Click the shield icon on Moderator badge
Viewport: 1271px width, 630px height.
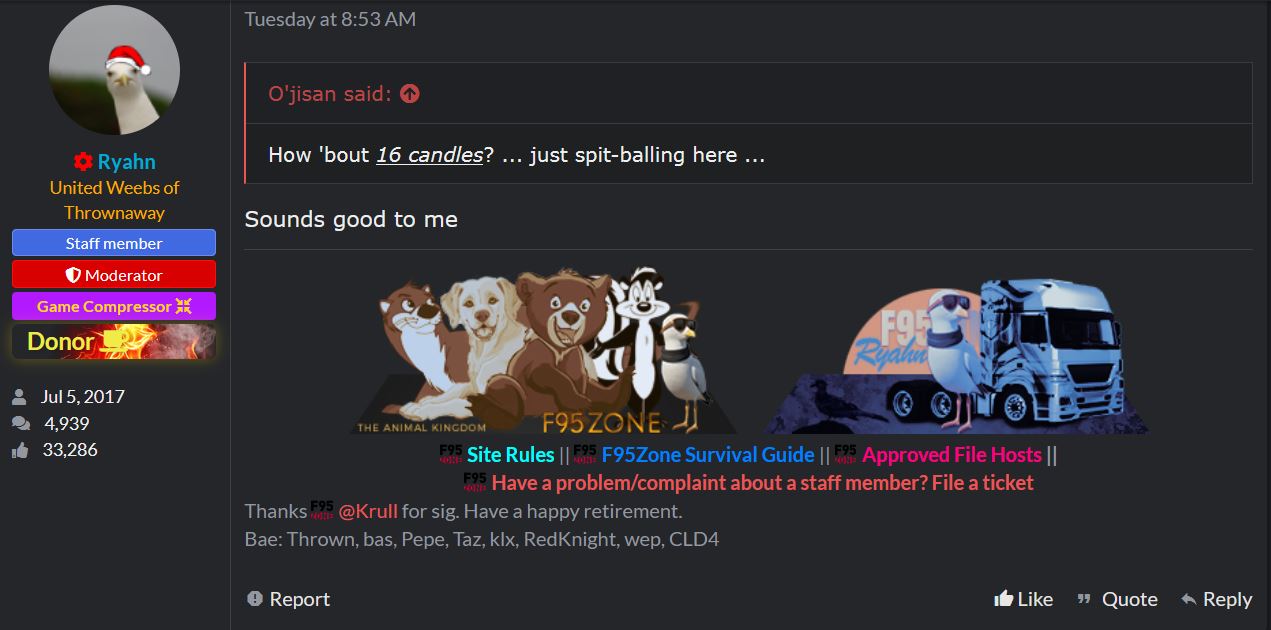pyautogui.click(x=73, y=275)
